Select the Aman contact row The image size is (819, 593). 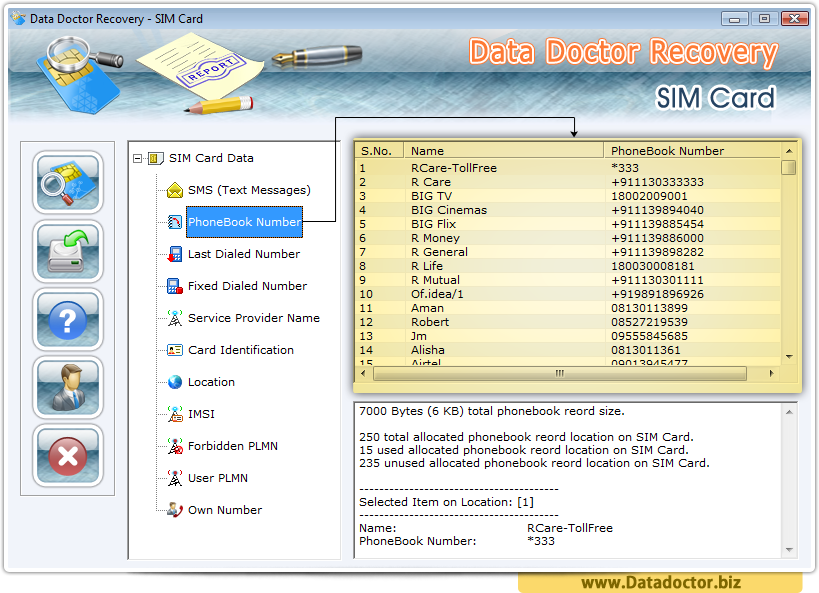[568, 308]
